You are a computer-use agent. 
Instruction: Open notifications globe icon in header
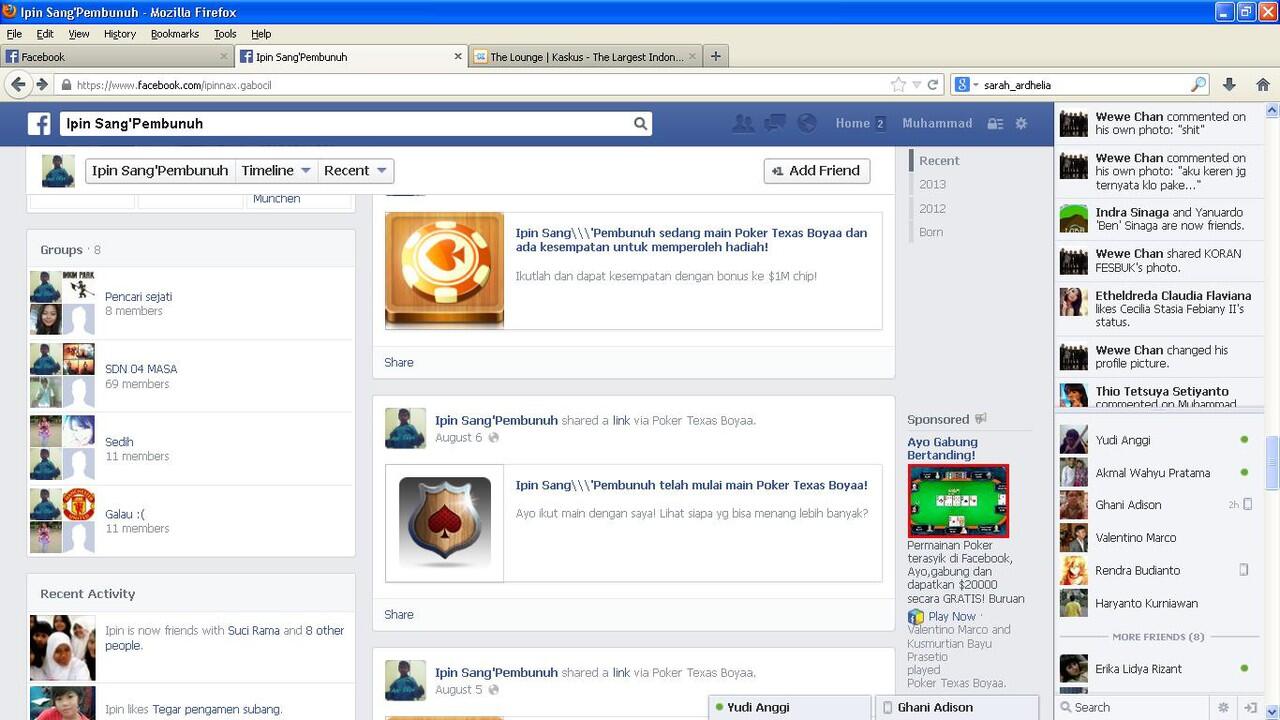tap(807, 123)
